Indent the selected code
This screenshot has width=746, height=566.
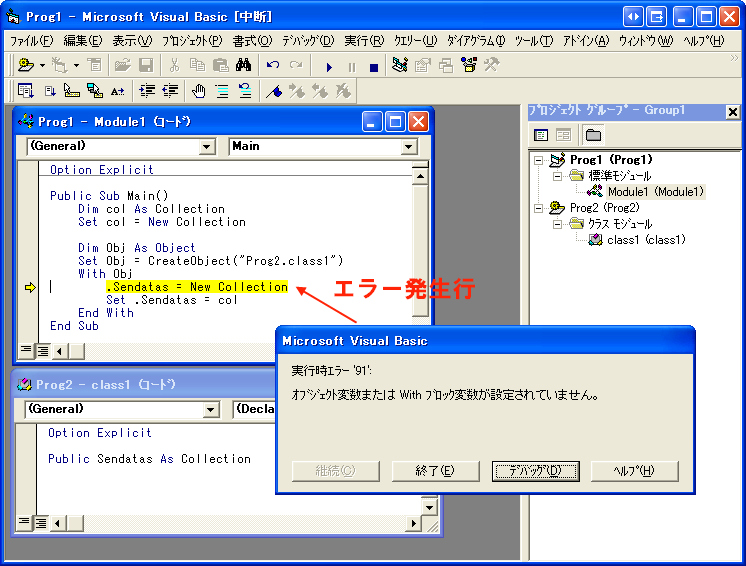click(147, 90)
